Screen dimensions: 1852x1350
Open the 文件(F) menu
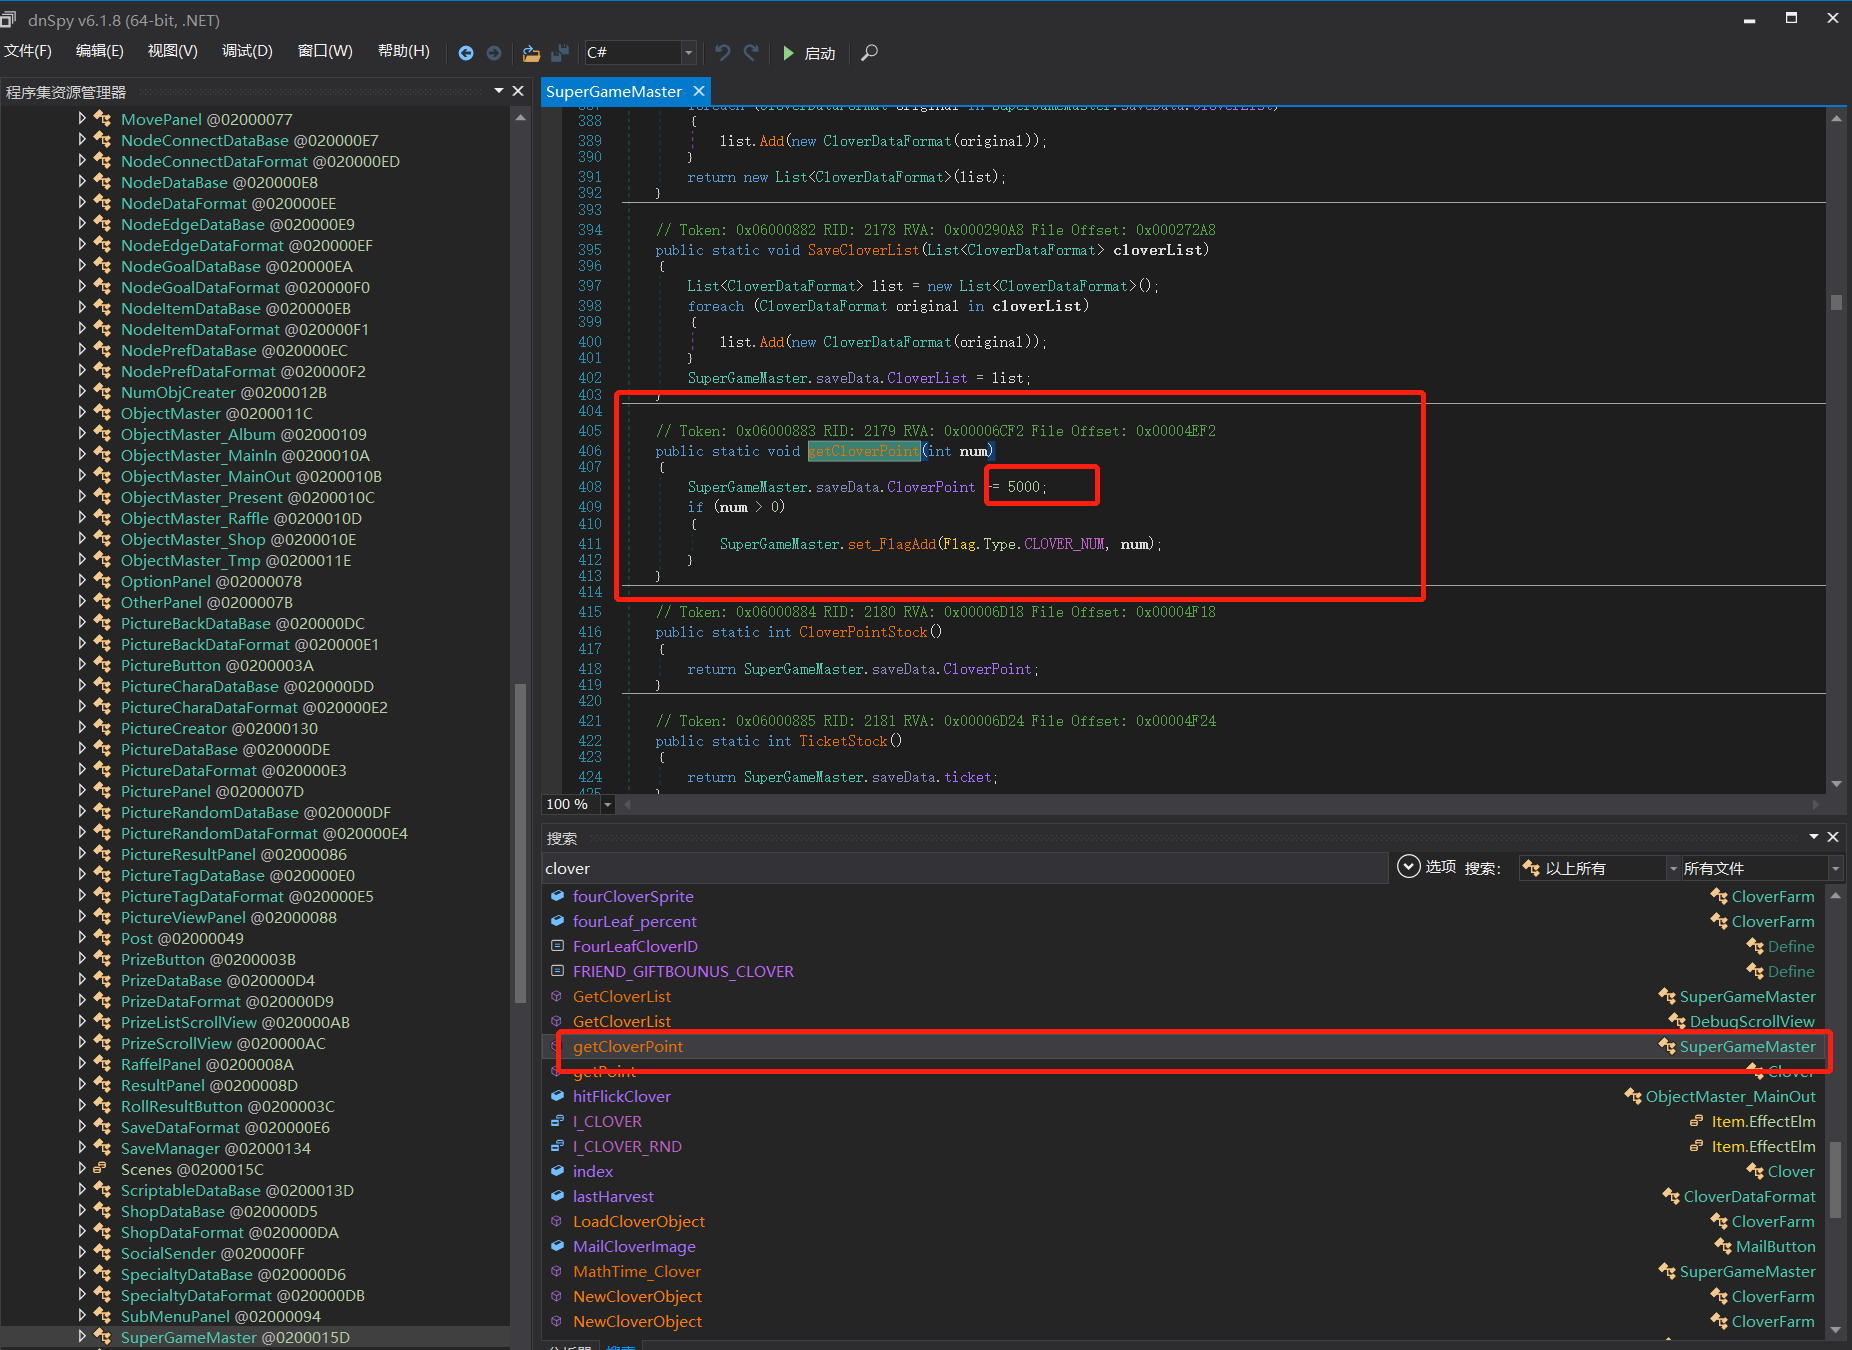point(28,52)
